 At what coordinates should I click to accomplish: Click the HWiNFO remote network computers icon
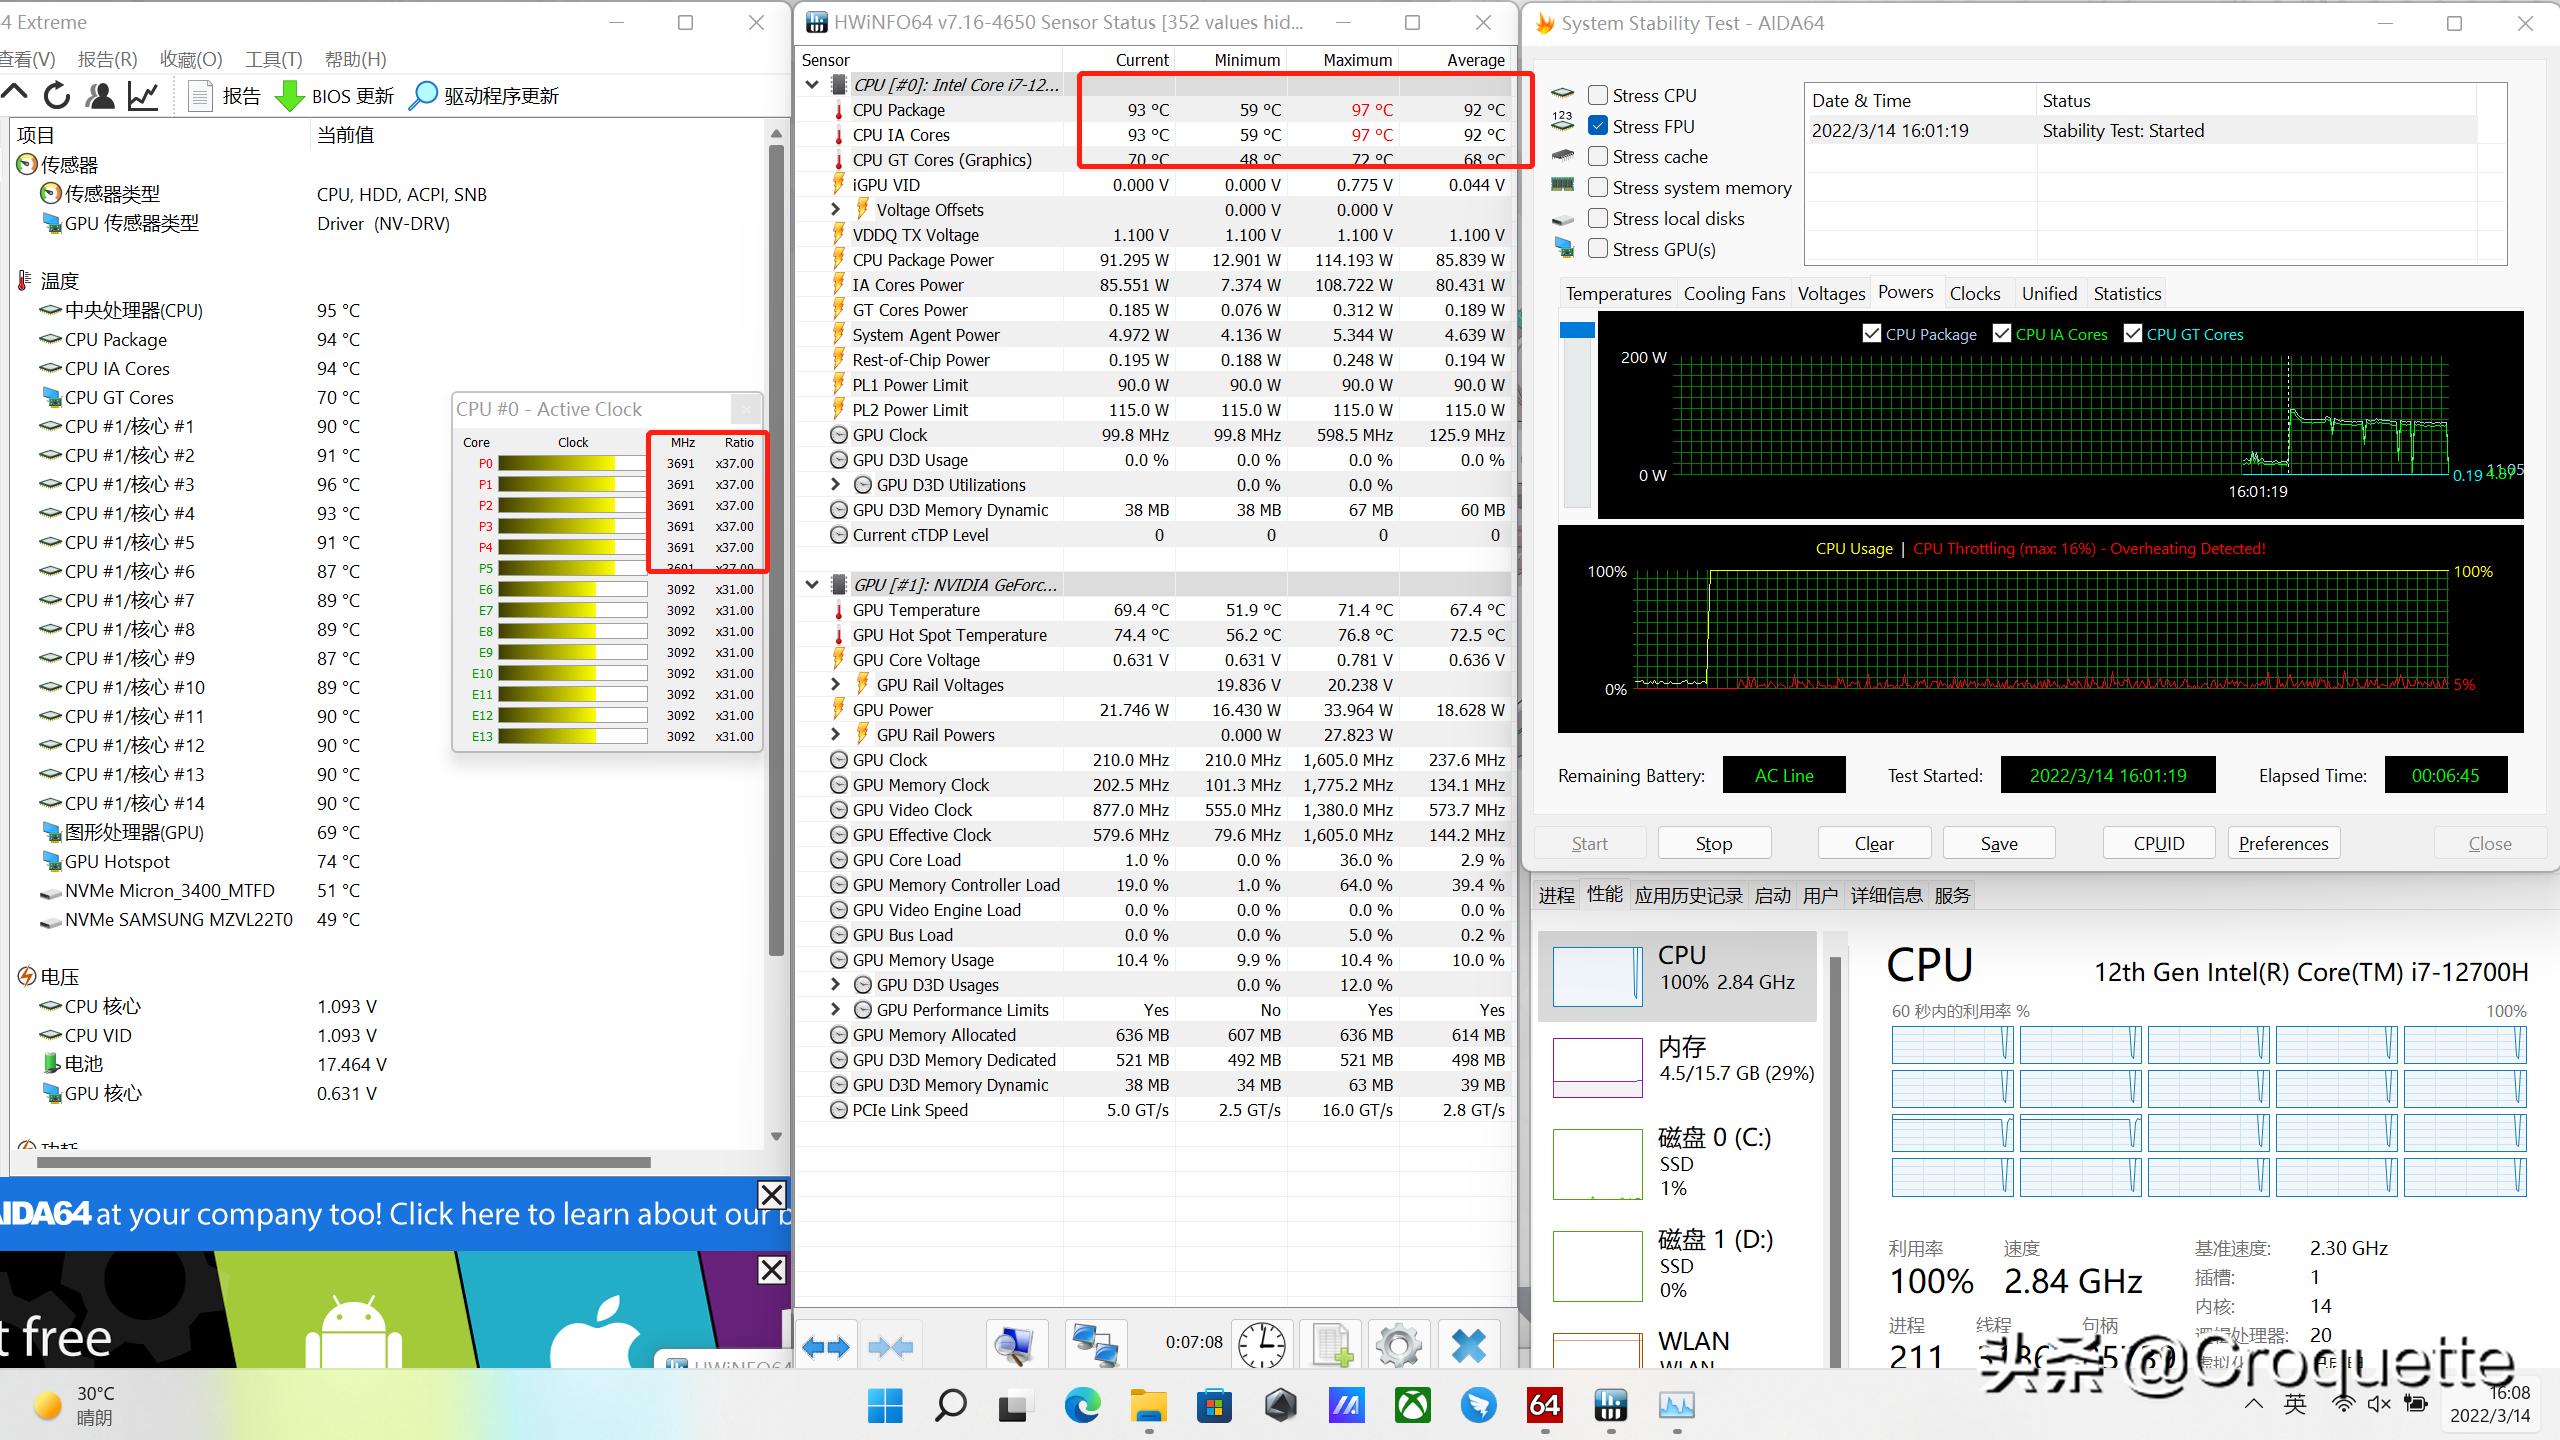pos(1094,1345)
